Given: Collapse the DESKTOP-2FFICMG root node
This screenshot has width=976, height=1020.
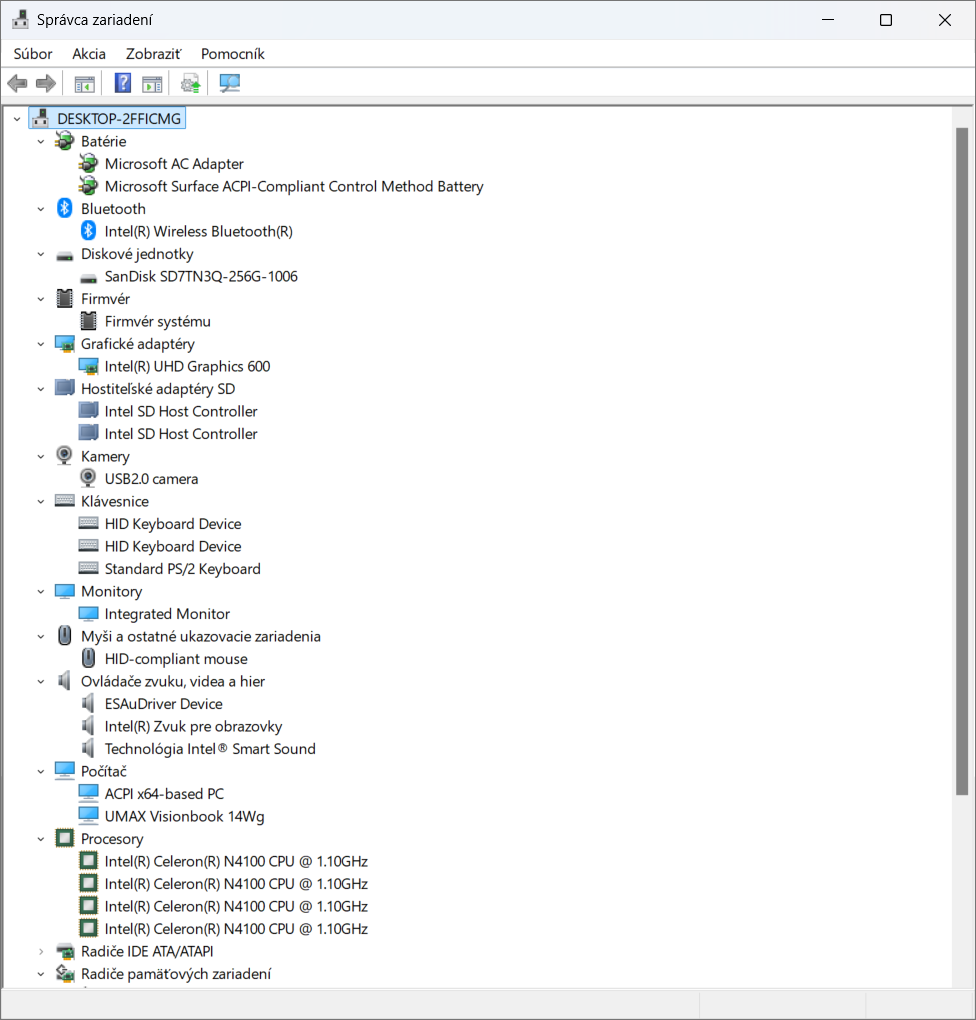Looking at the screenshot, I should coord(17,119).
